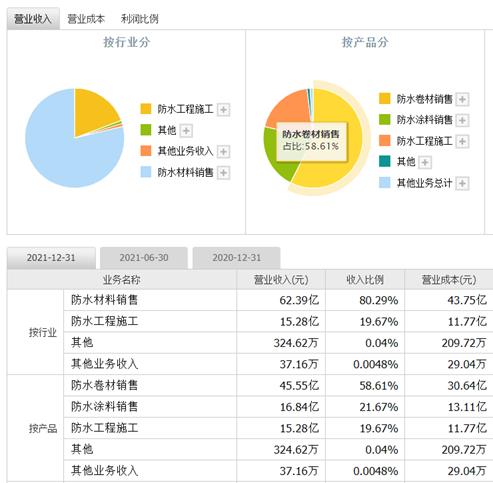Select the yellow 防水卷材销售 color swatch
Viewport: 493px width, 483px height.
coord(385,99)
